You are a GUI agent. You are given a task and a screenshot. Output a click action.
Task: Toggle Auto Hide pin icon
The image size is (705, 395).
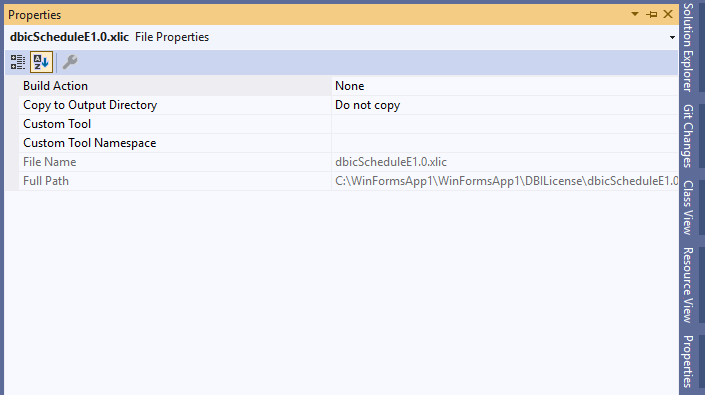click(x=651, y=14)
